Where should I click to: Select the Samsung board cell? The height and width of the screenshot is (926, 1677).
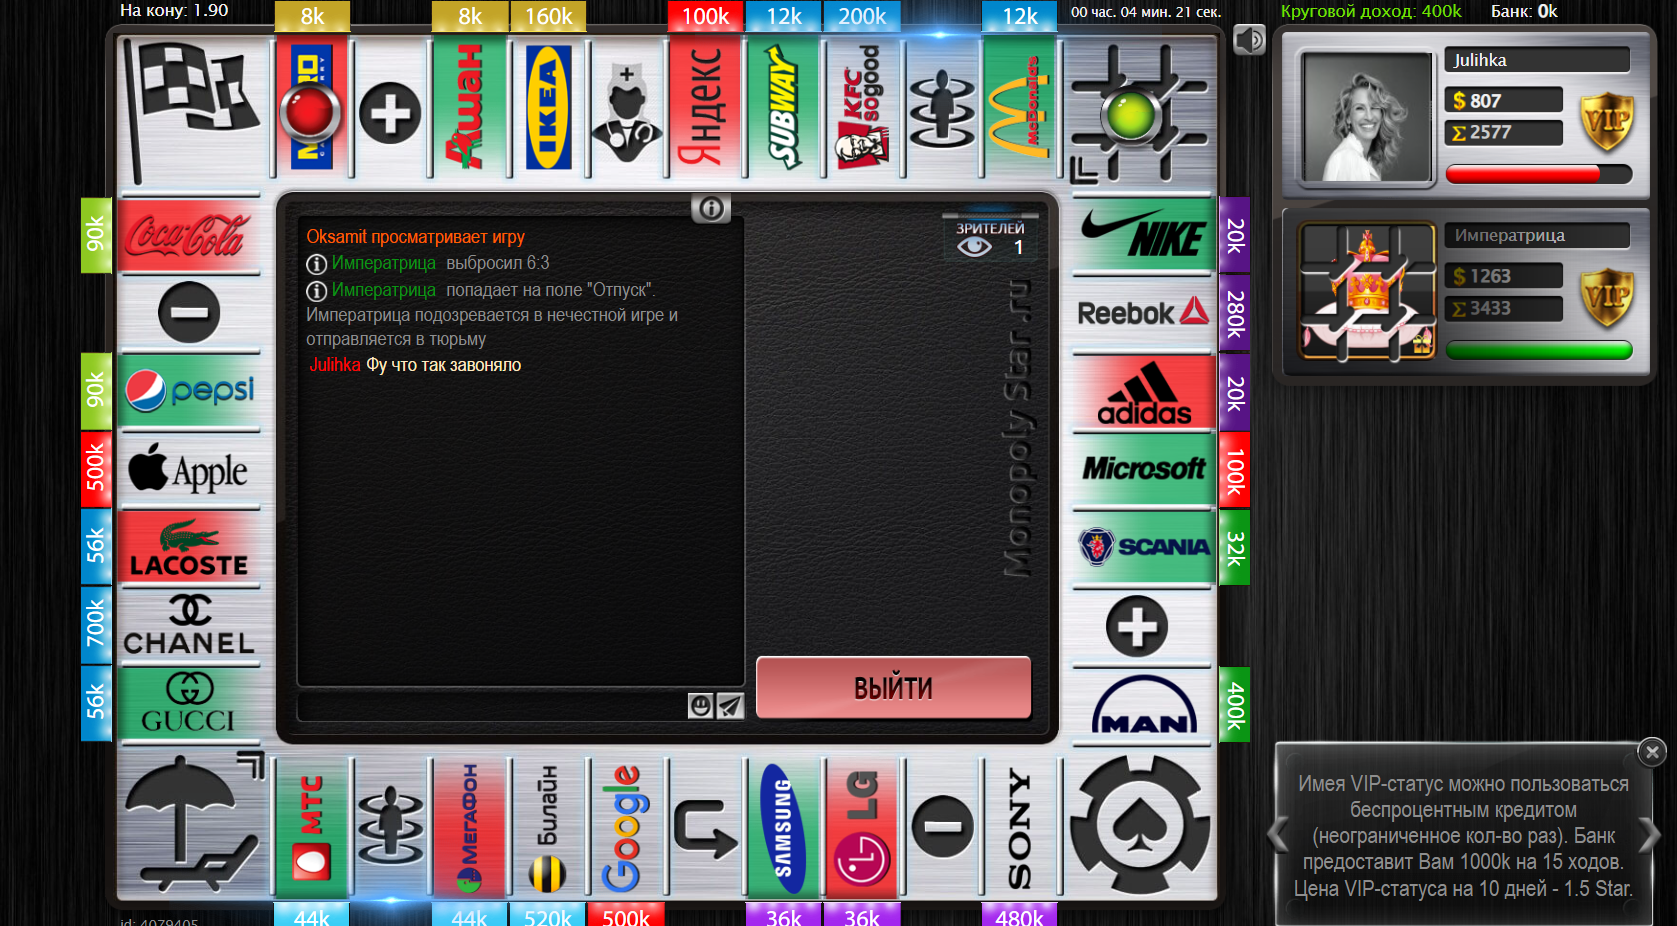pyautogui.click(x=783, y=828)
